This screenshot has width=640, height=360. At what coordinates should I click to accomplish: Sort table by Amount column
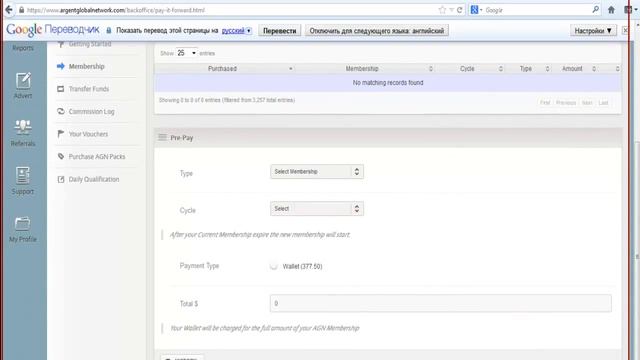[x=575, y=69]
